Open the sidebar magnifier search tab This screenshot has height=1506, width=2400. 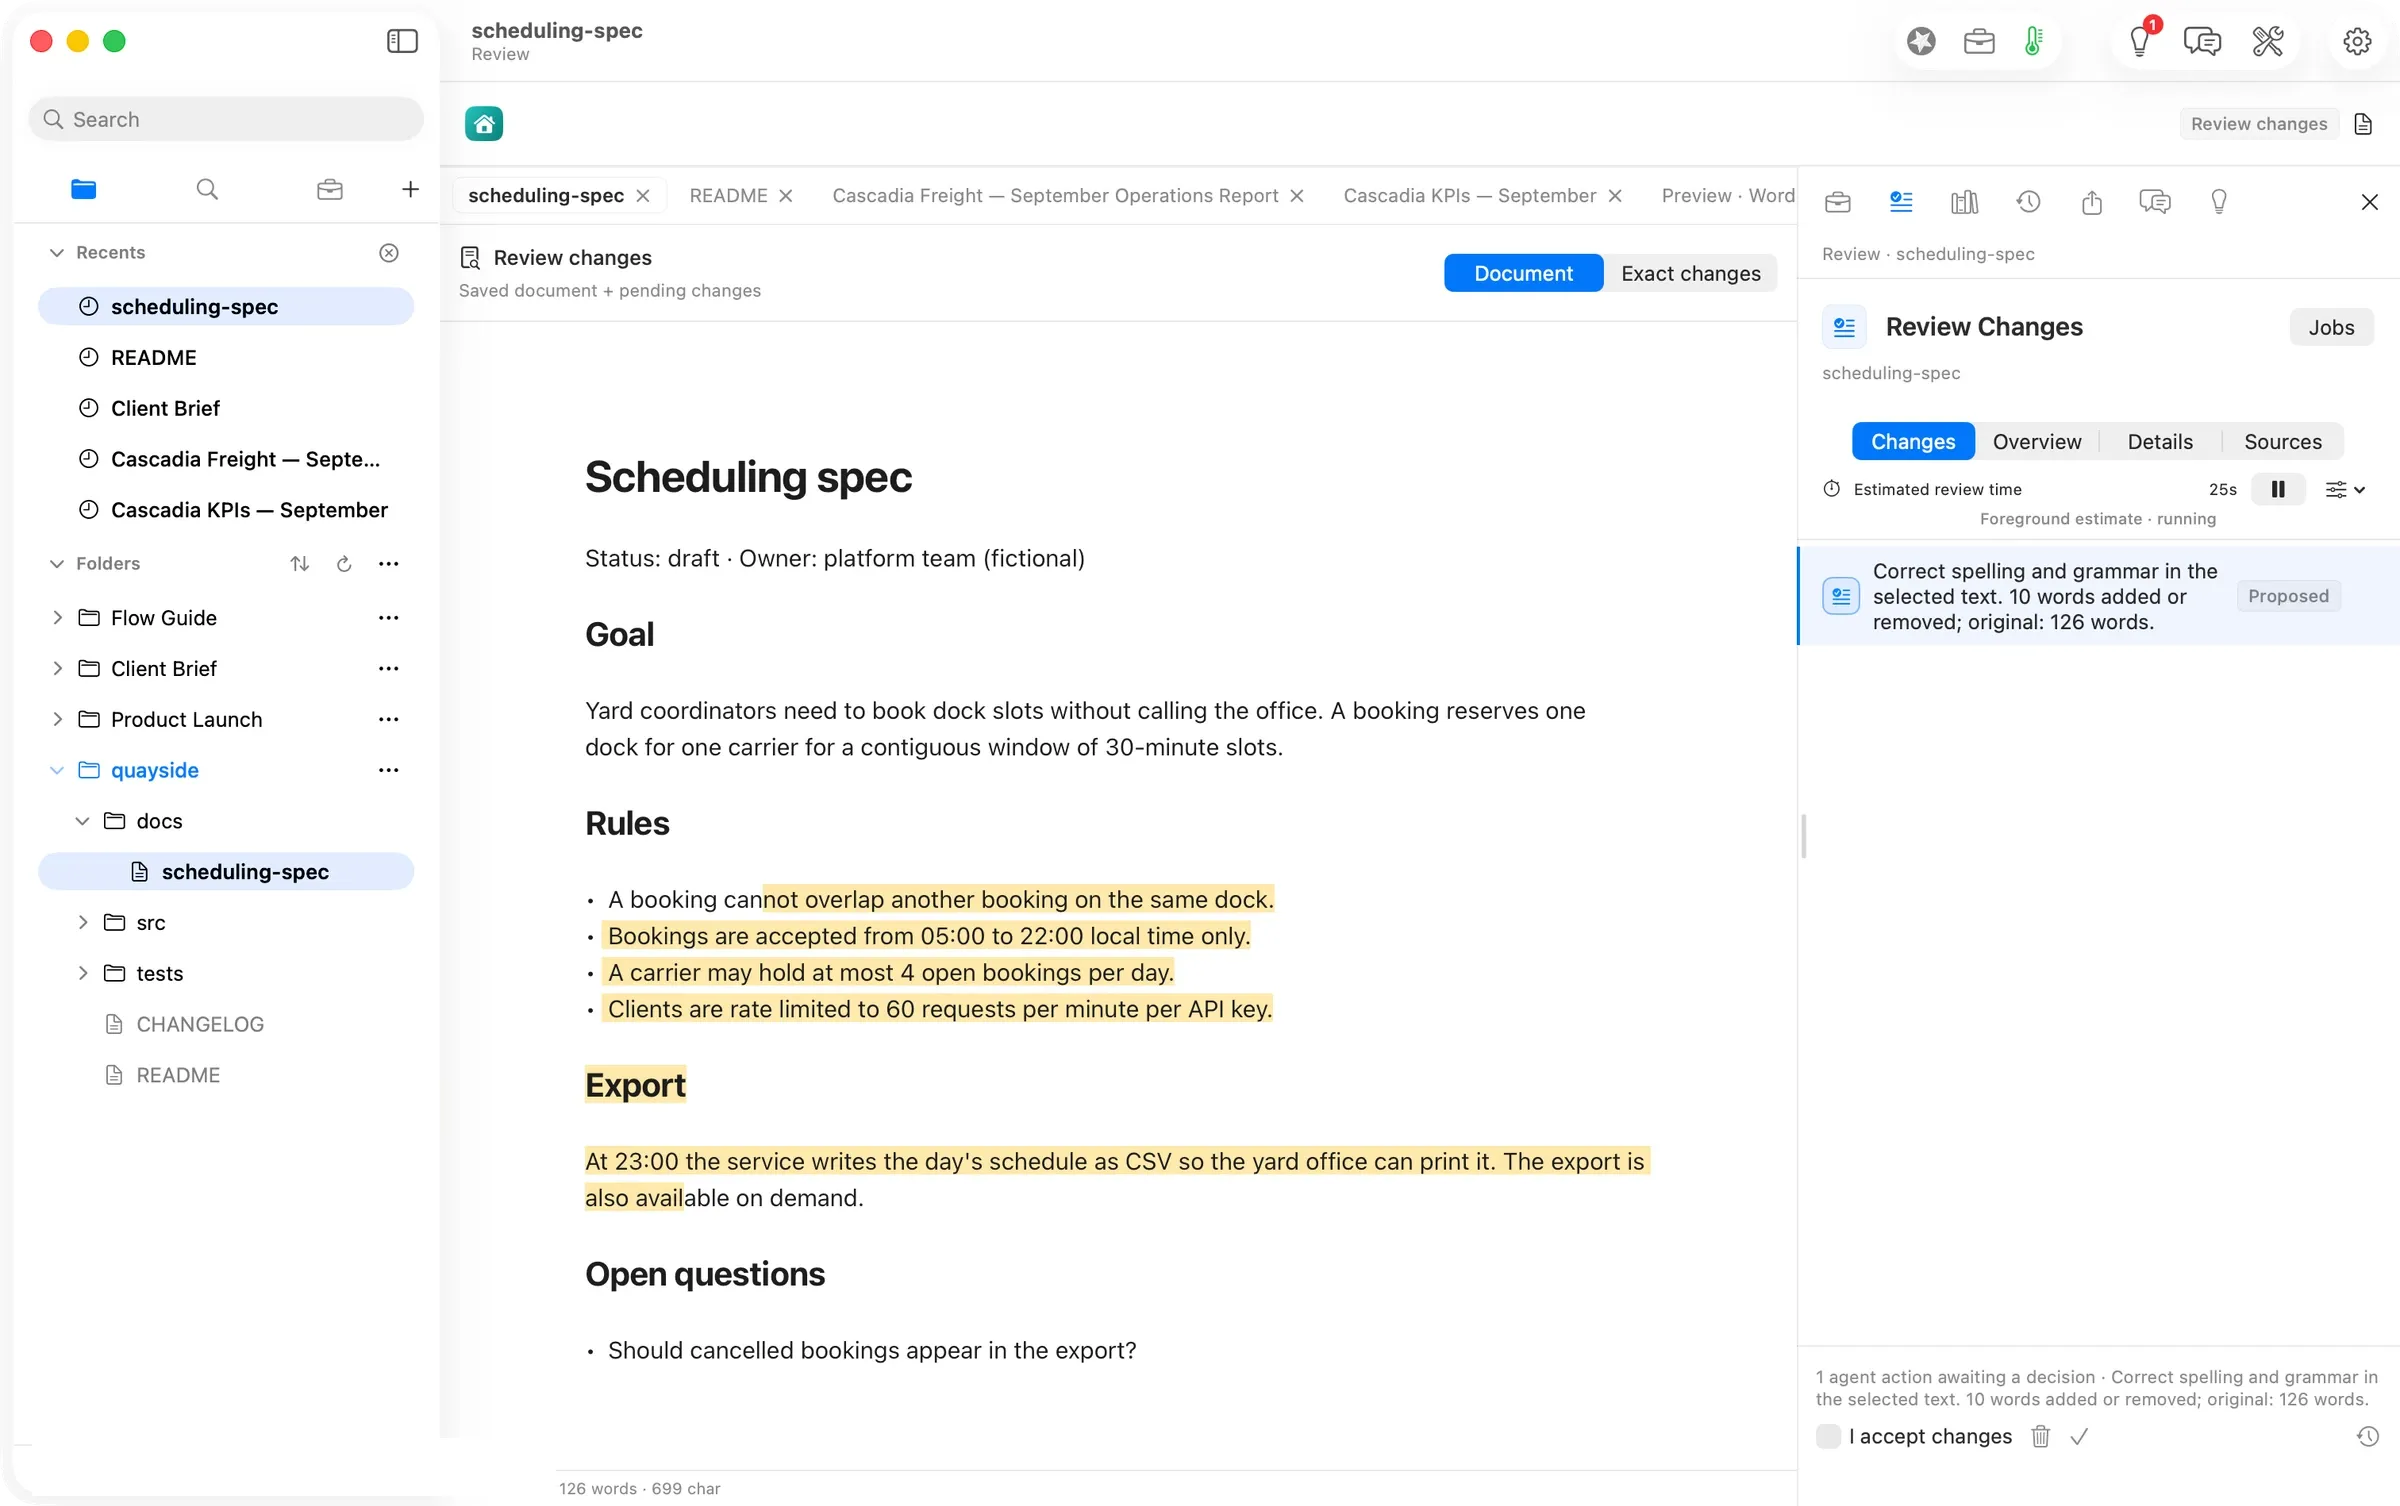pyautogui.click(x=207, y=189)
